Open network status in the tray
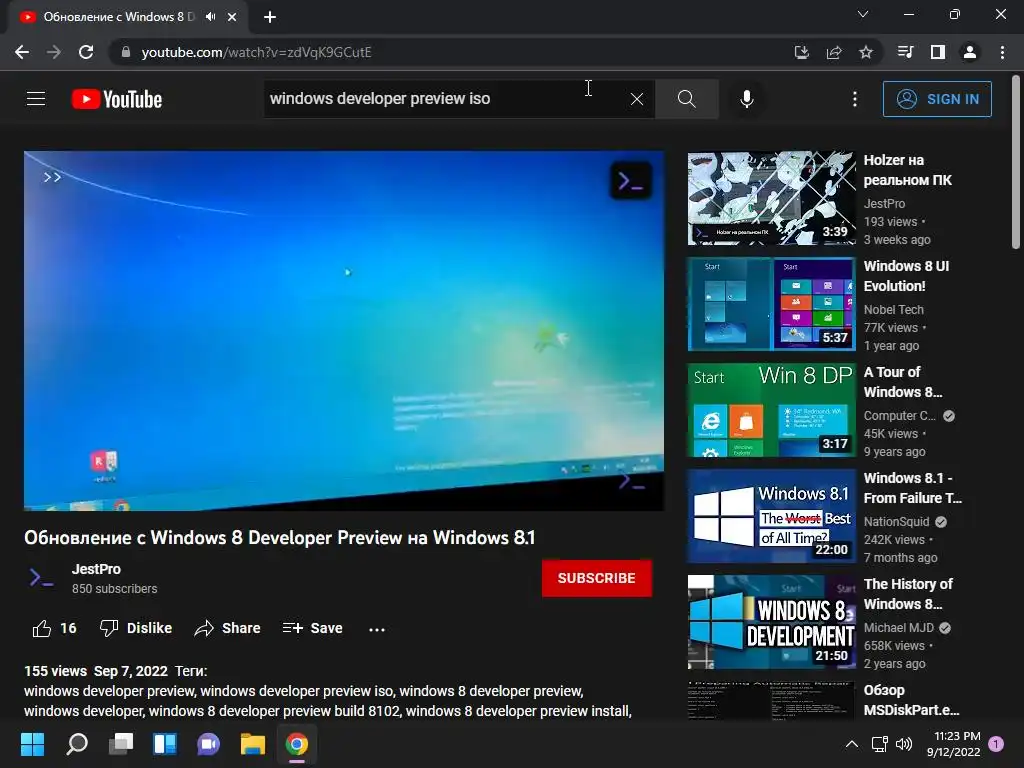The image size is (1024, 768). (x=880, y=744)
